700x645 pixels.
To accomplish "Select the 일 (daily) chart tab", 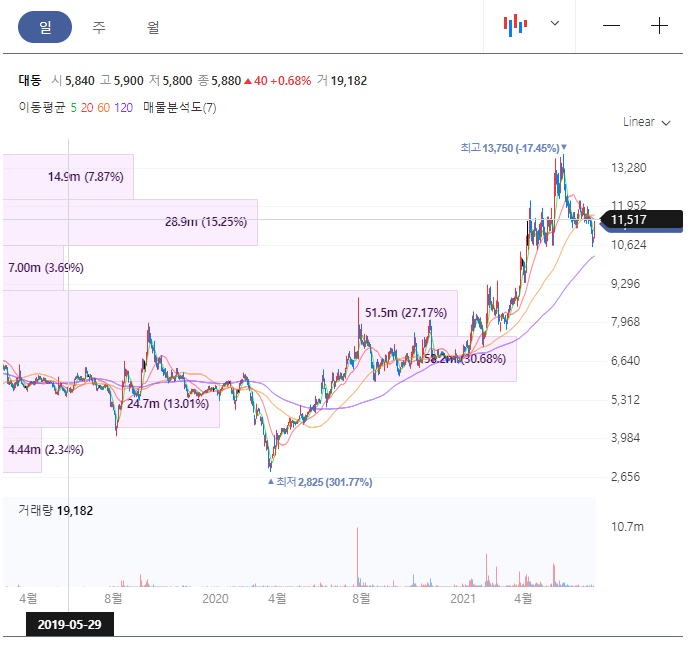I will (x=45, y=27).
